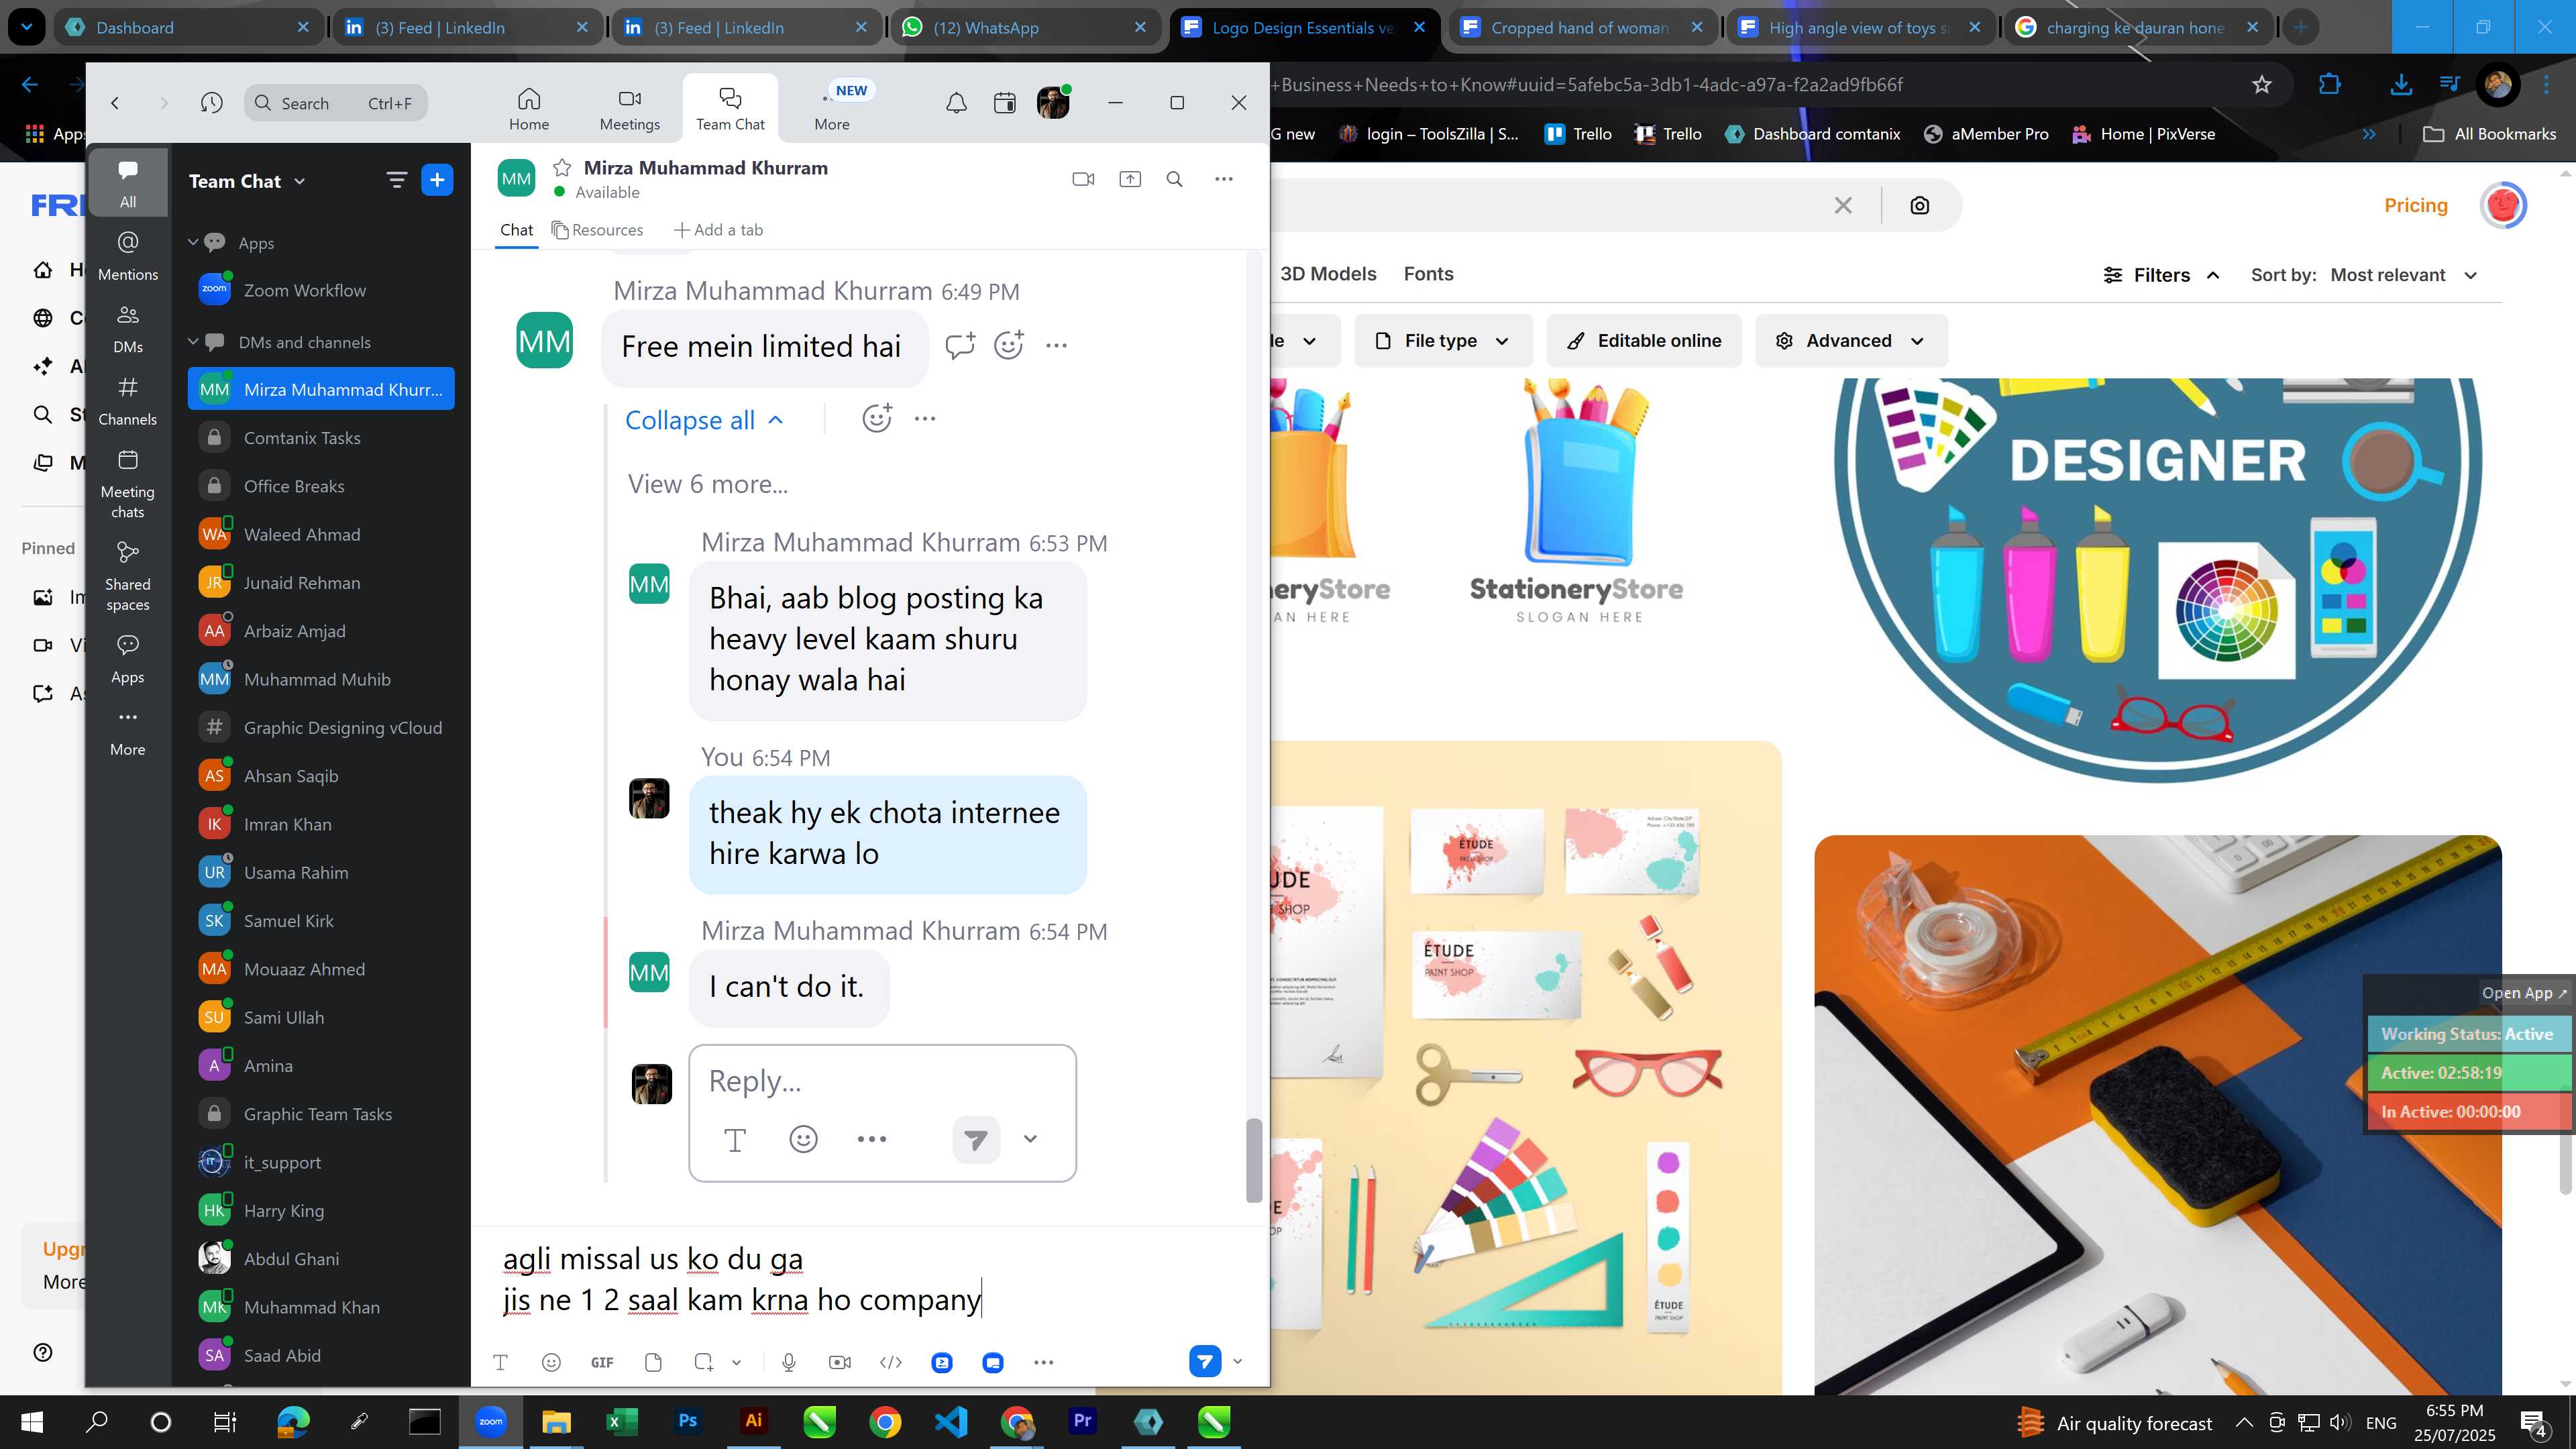Open Comtanix Tasks channel
The width and height of the screenshot is (2576, 1449).
pos(321,438)
